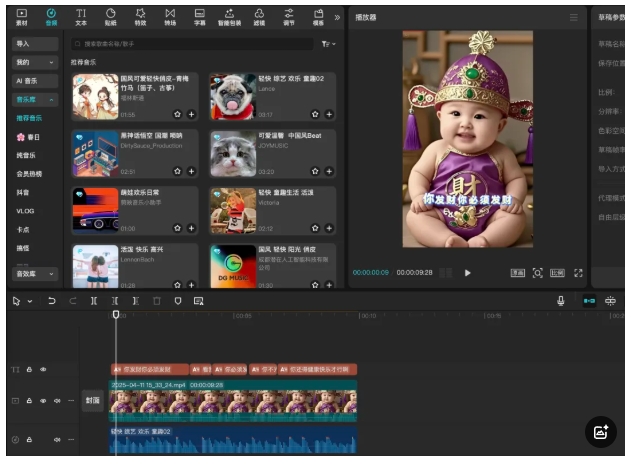Click the timeline playhead marker
This screenshot has height=464, width=631.
(x=116, y=315)
